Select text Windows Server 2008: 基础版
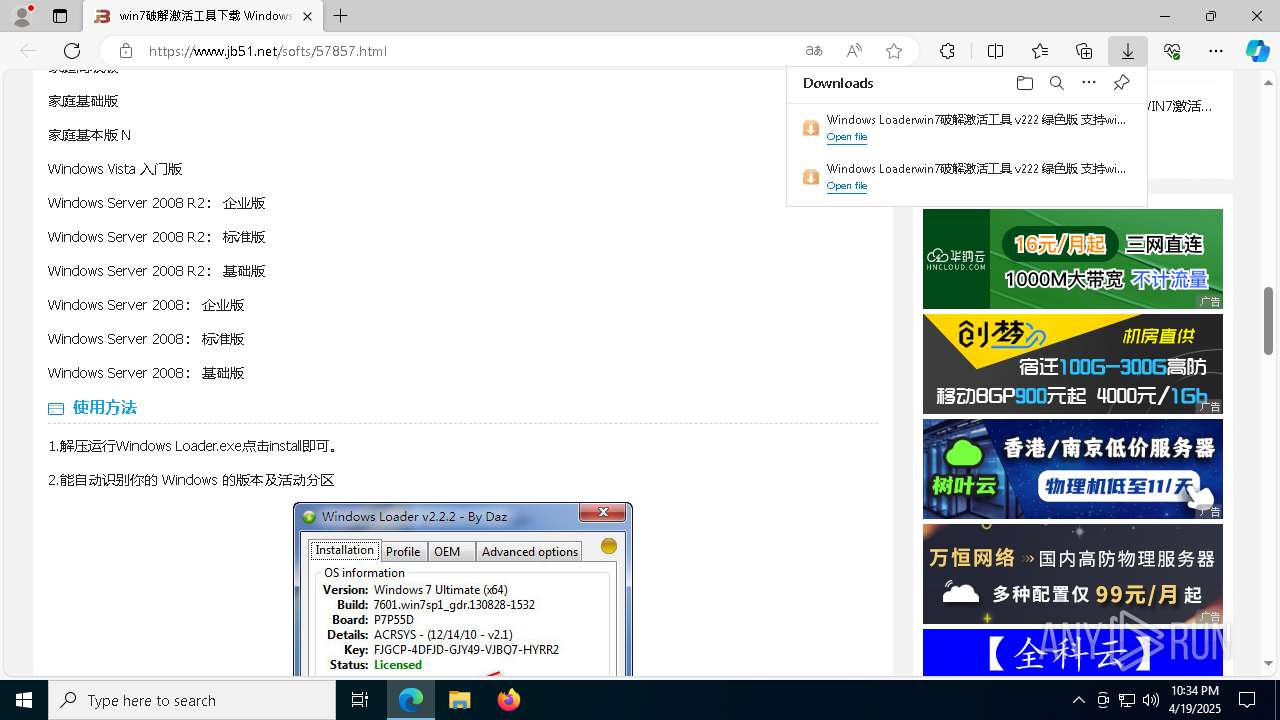1280x720 pixels. (x=146, y=373)
